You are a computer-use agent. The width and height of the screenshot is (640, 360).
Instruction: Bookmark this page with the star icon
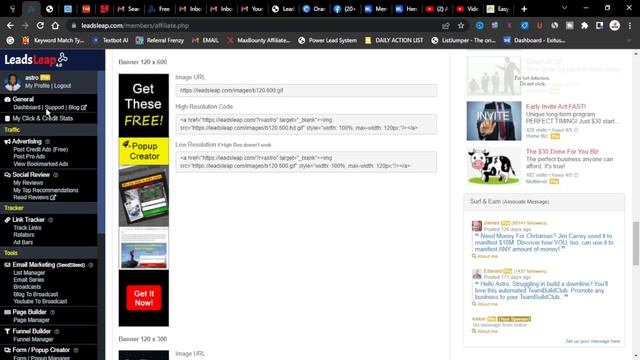(461, 26)
